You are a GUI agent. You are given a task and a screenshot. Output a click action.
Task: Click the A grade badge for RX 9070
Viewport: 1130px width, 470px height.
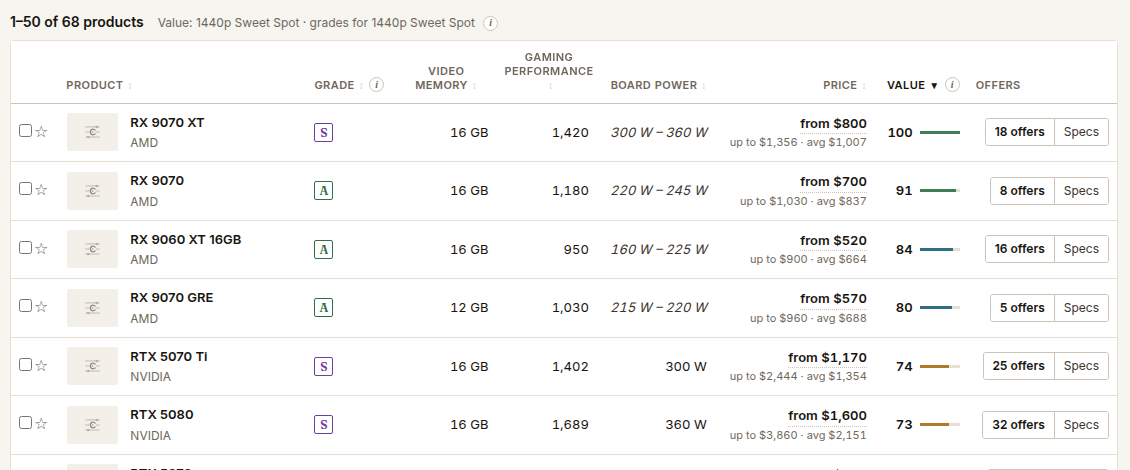324,191
